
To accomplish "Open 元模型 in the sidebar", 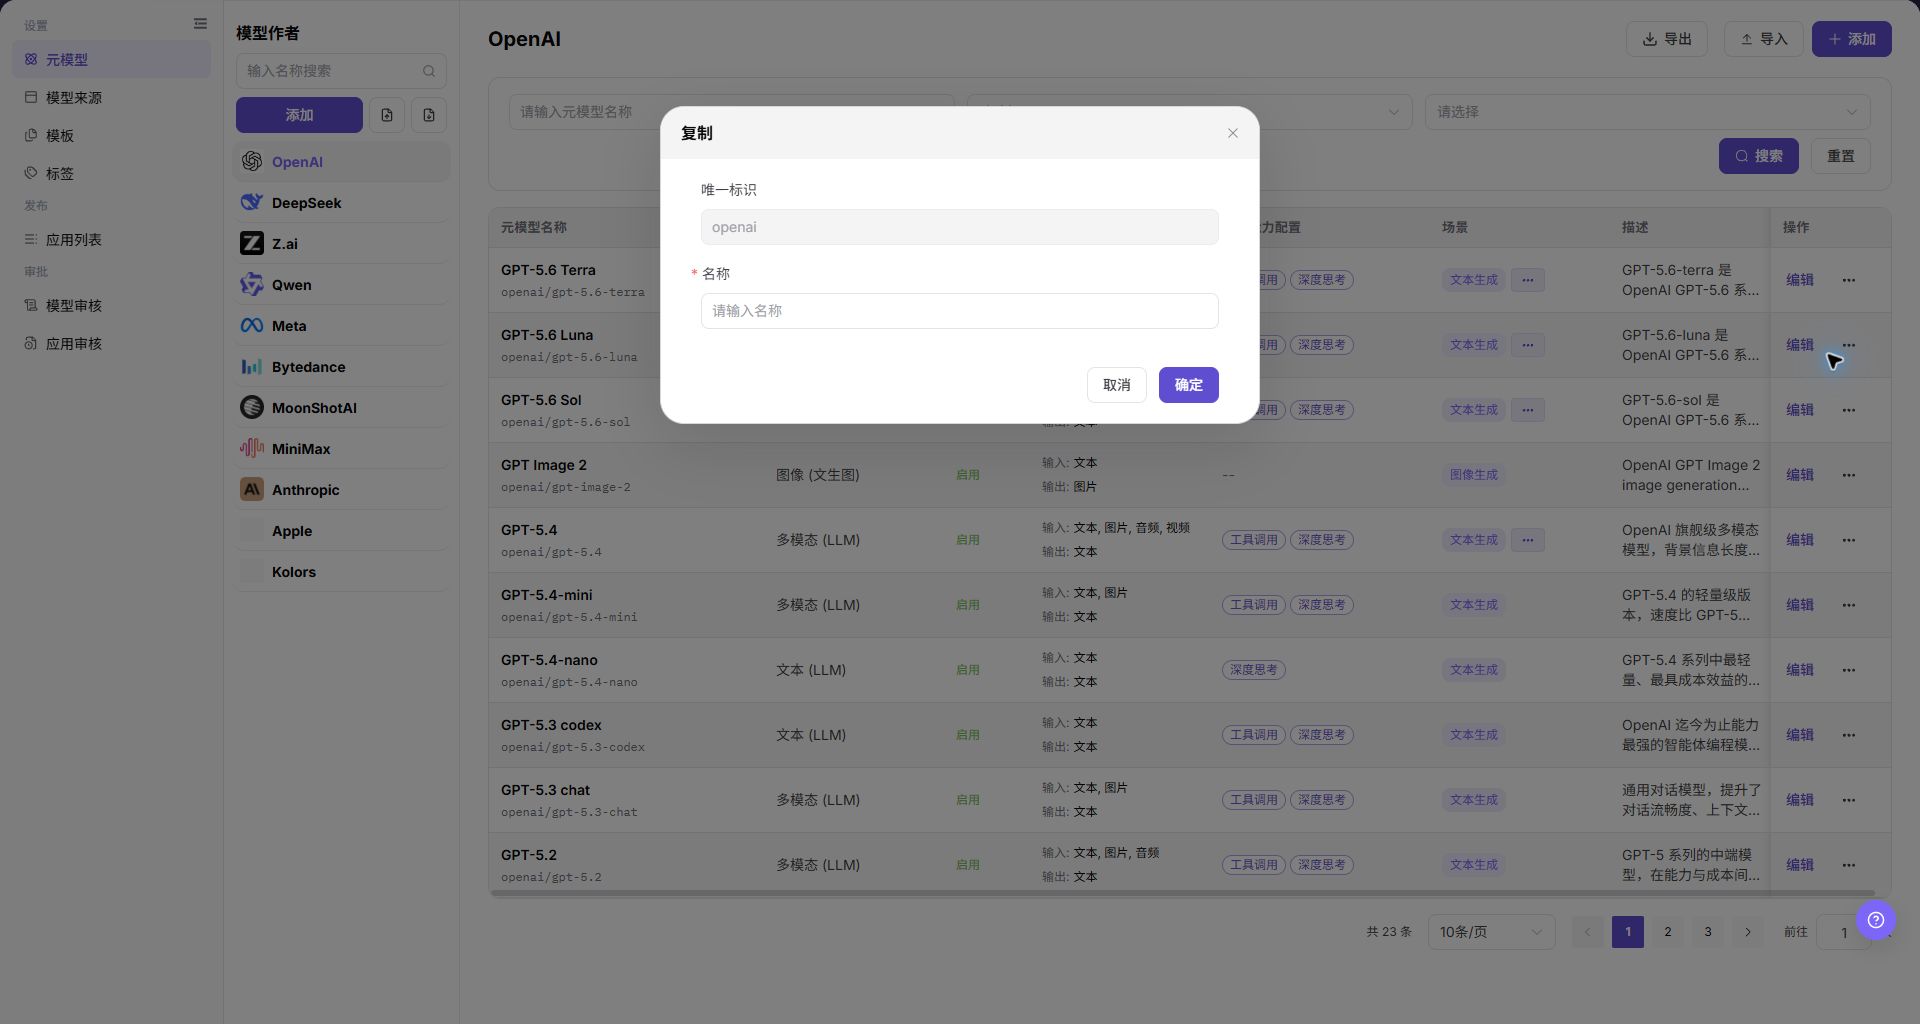I will (111, 60).
